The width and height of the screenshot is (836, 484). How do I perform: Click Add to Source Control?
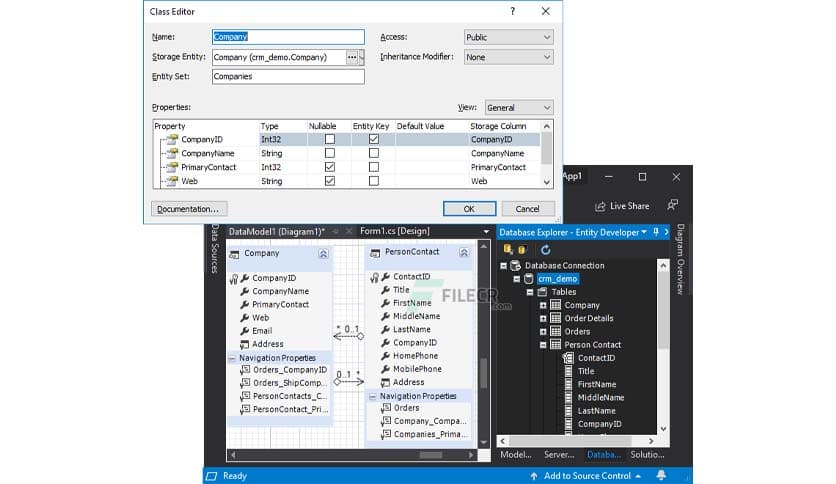pyautogui.click(x=586, y=475)
